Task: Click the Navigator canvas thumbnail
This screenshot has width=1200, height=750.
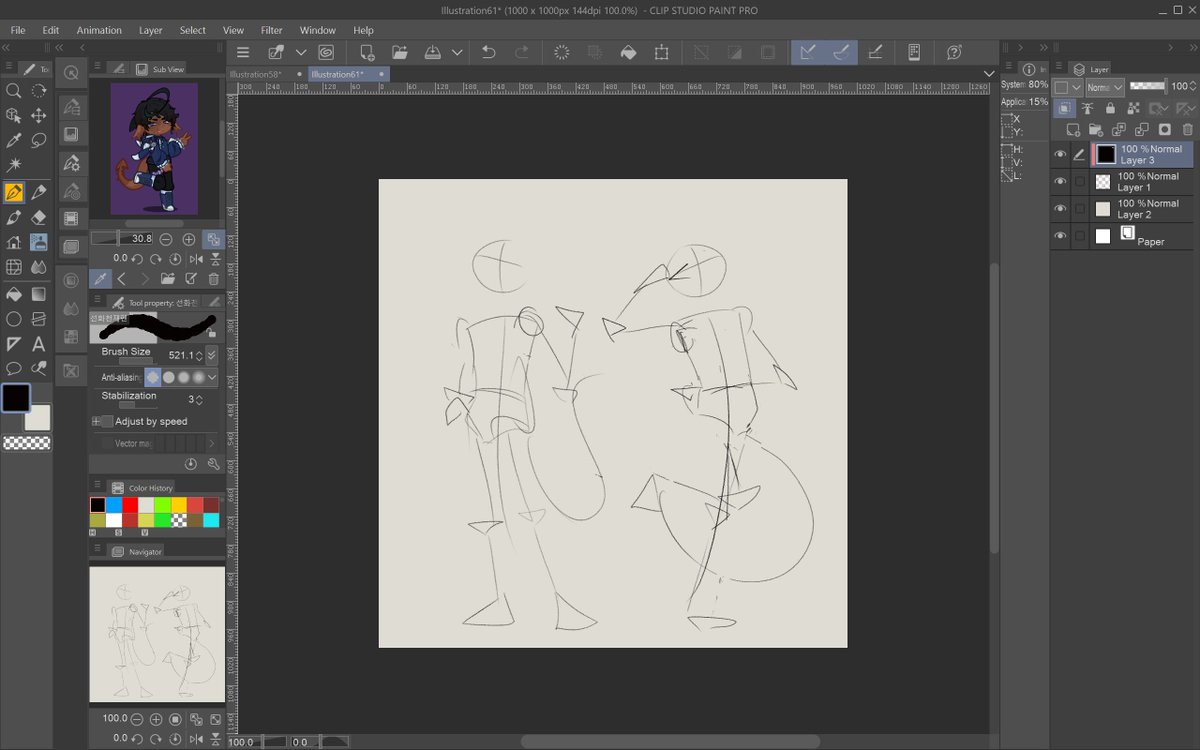Action: point(157,634)
